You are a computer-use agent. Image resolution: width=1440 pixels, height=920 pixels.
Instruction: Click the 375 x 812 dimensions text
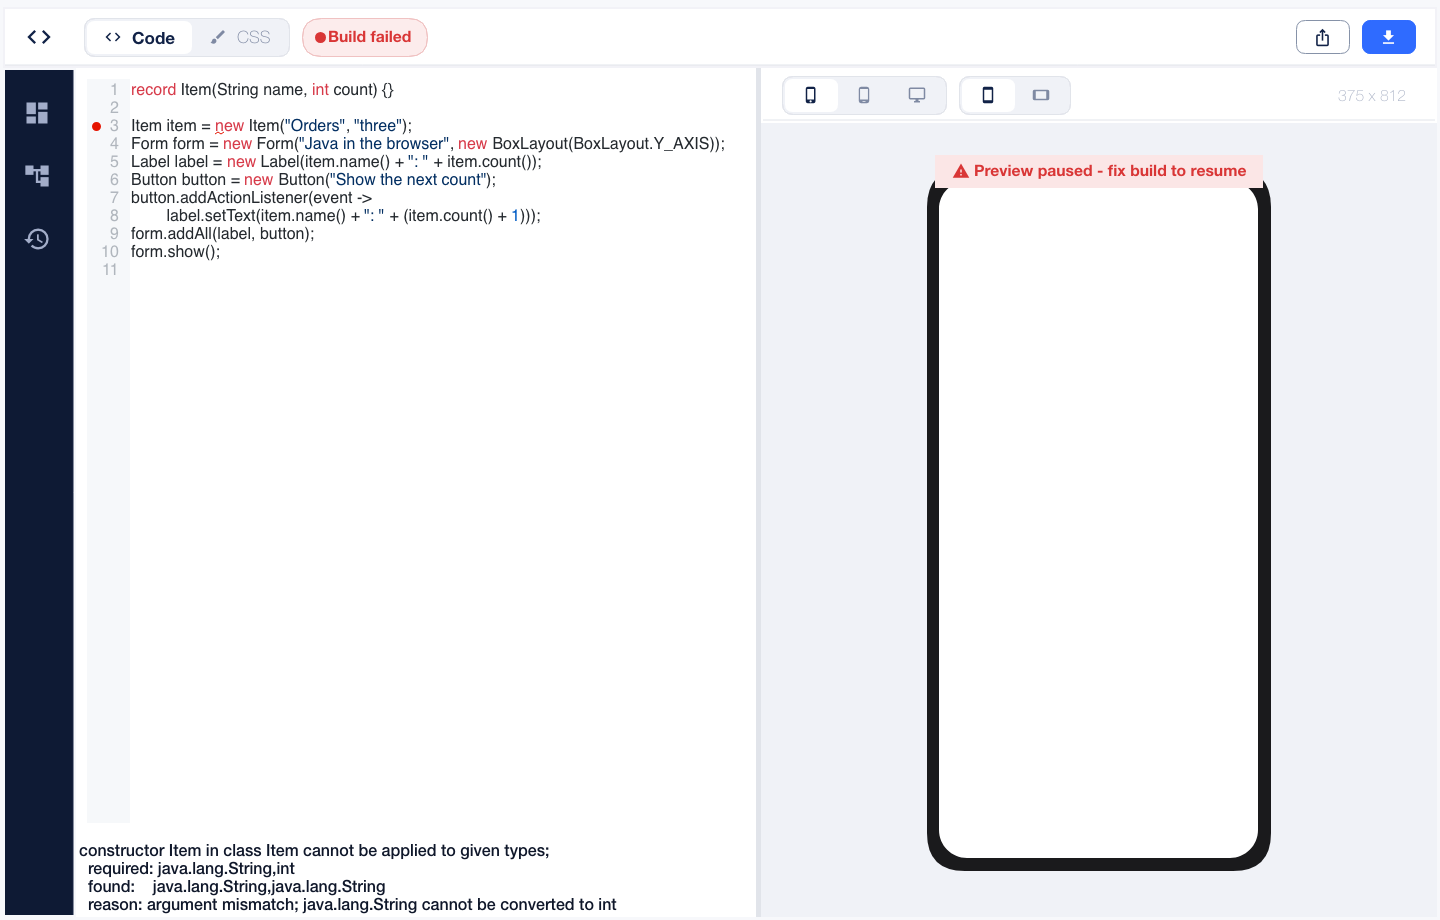[1371, 96]
